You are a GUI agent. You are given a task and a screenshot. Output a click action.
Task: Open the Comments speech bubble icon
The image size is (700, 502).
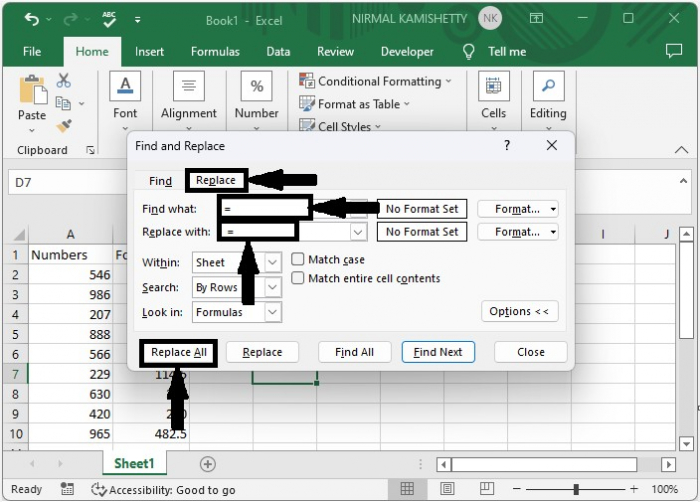pyautogui.click(x=674, y=51)
